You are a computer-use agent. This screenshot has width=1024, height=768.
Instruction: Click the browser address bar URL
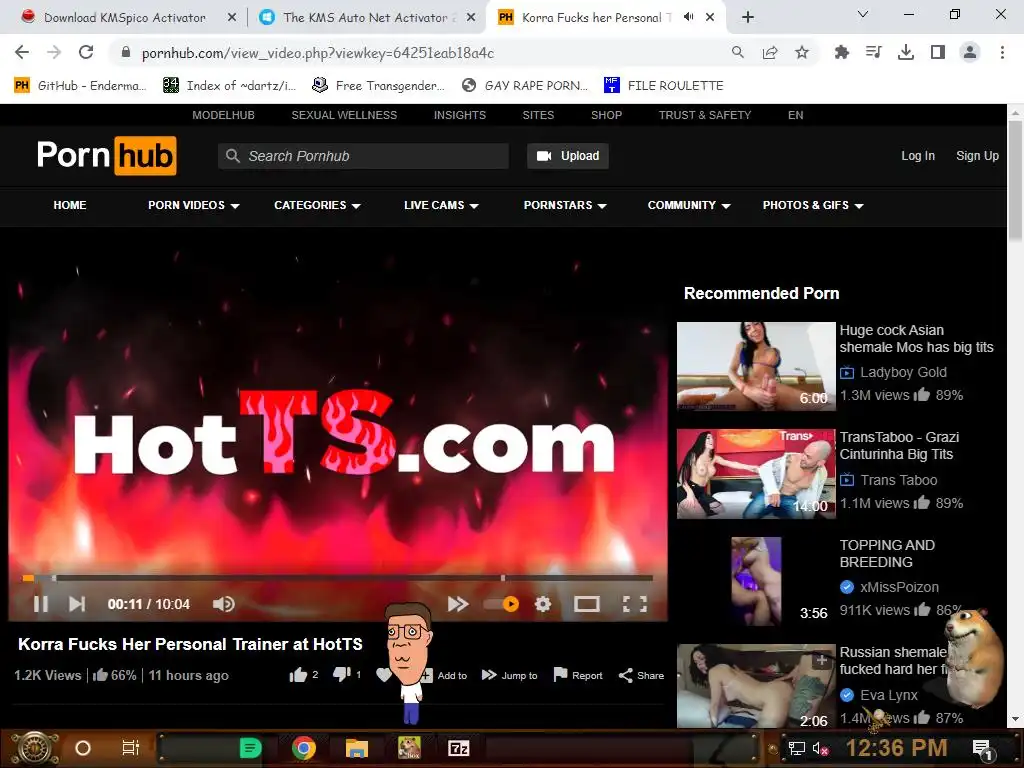click(317, 53)
